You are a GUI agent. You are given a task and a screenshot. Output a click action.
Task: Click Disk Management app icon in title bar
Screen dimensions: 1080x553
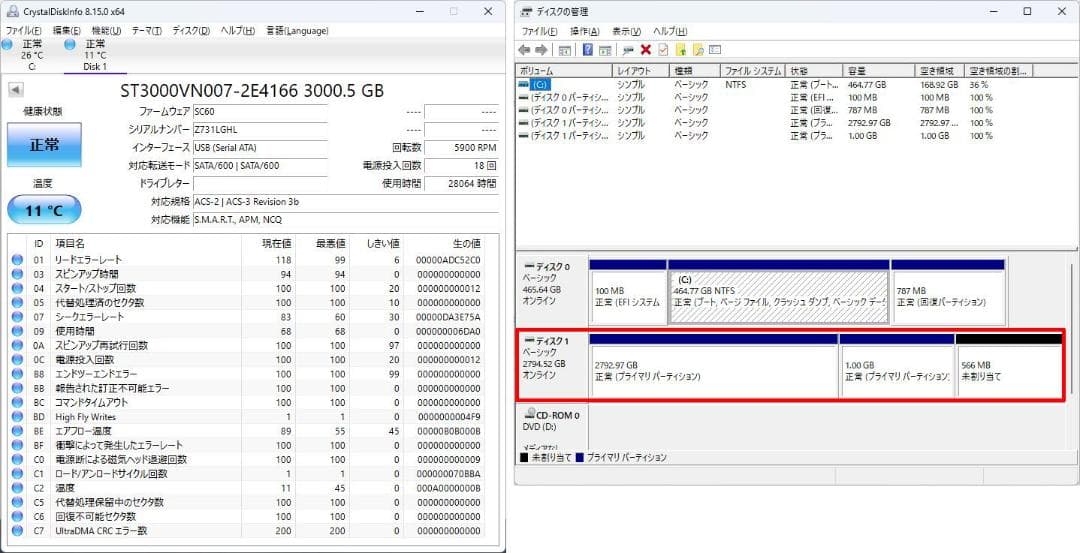point(527,12)
